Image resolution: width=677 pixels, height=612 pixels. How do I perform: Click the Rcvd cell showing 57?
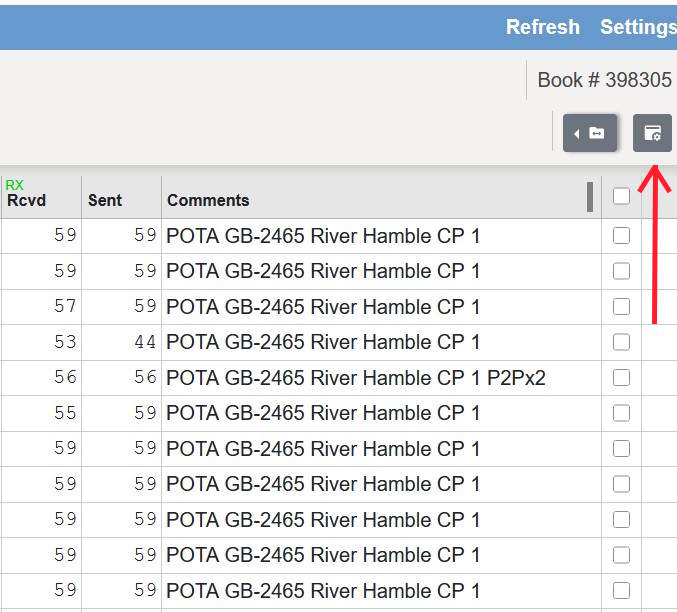(65, 307)
